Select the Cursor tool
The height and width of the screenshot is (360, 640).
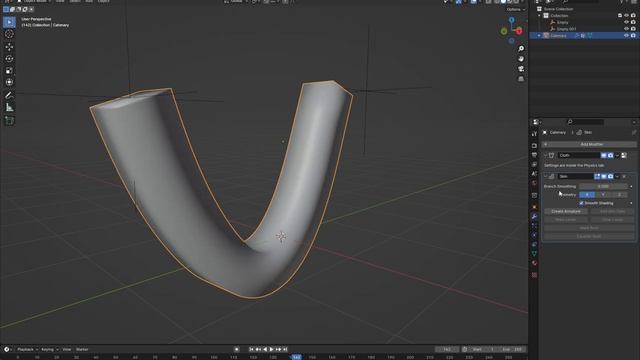[9, 34]
